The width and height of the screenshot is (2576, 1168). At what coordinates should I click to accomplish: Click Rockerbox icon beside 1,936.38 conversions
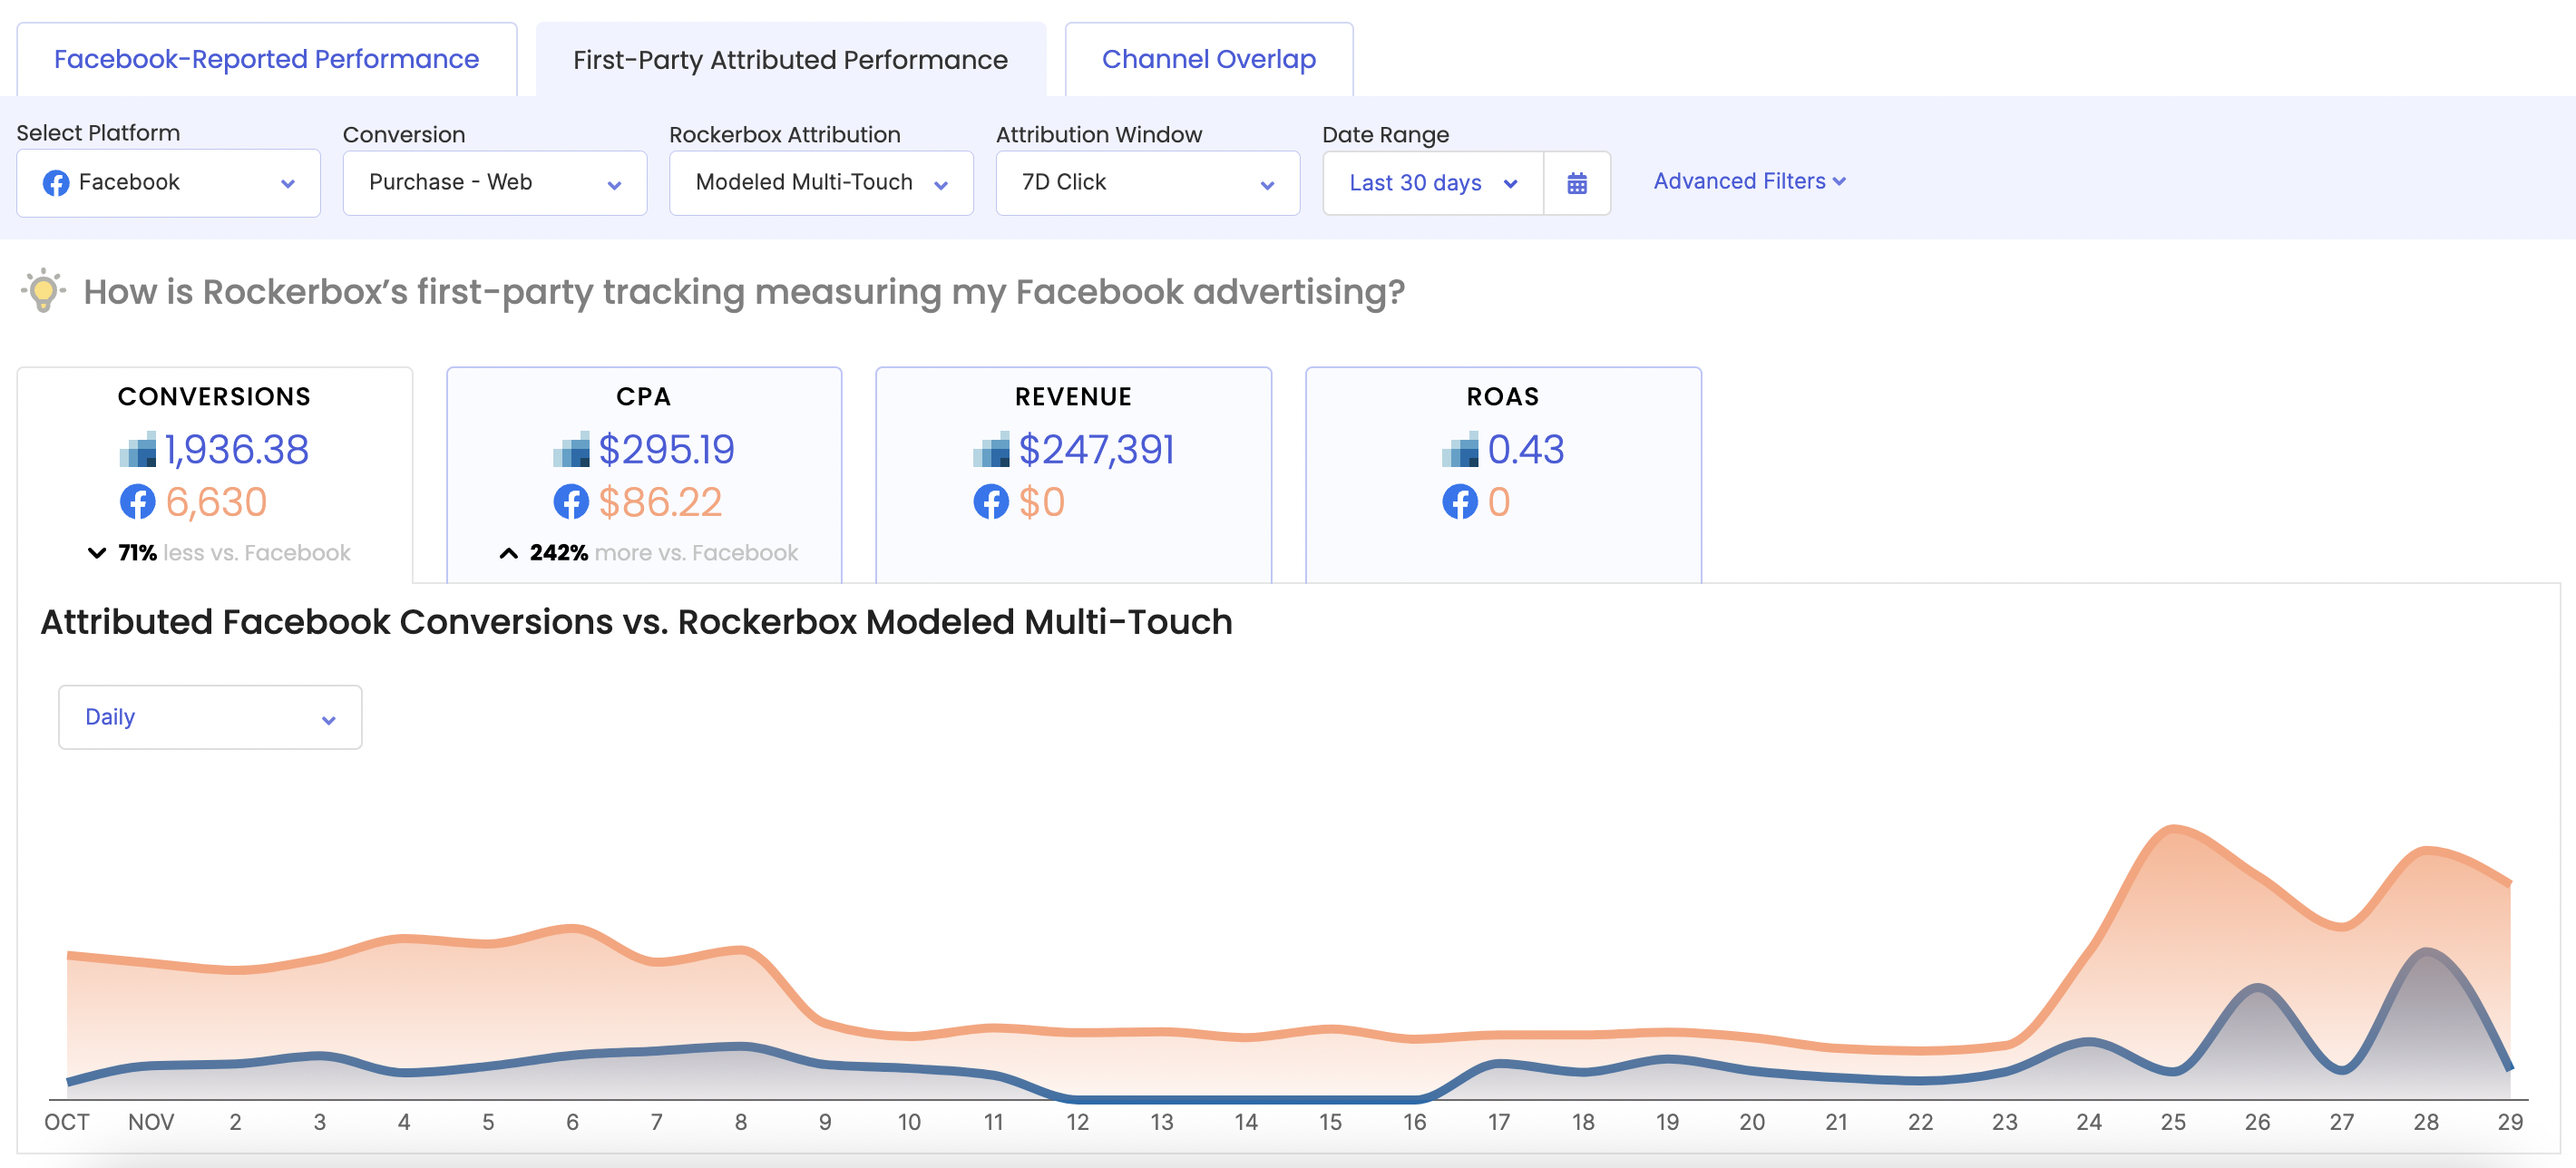pyautogui.click(x=138, y=450)
